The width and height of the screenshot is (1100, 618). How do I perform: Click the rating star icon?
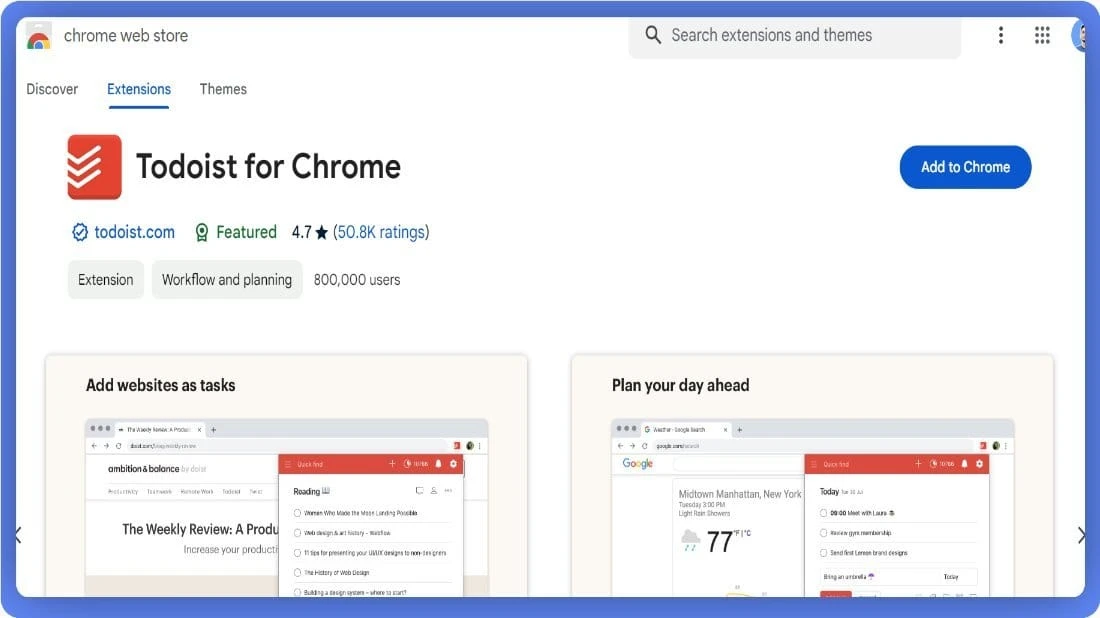click(321, 232)
